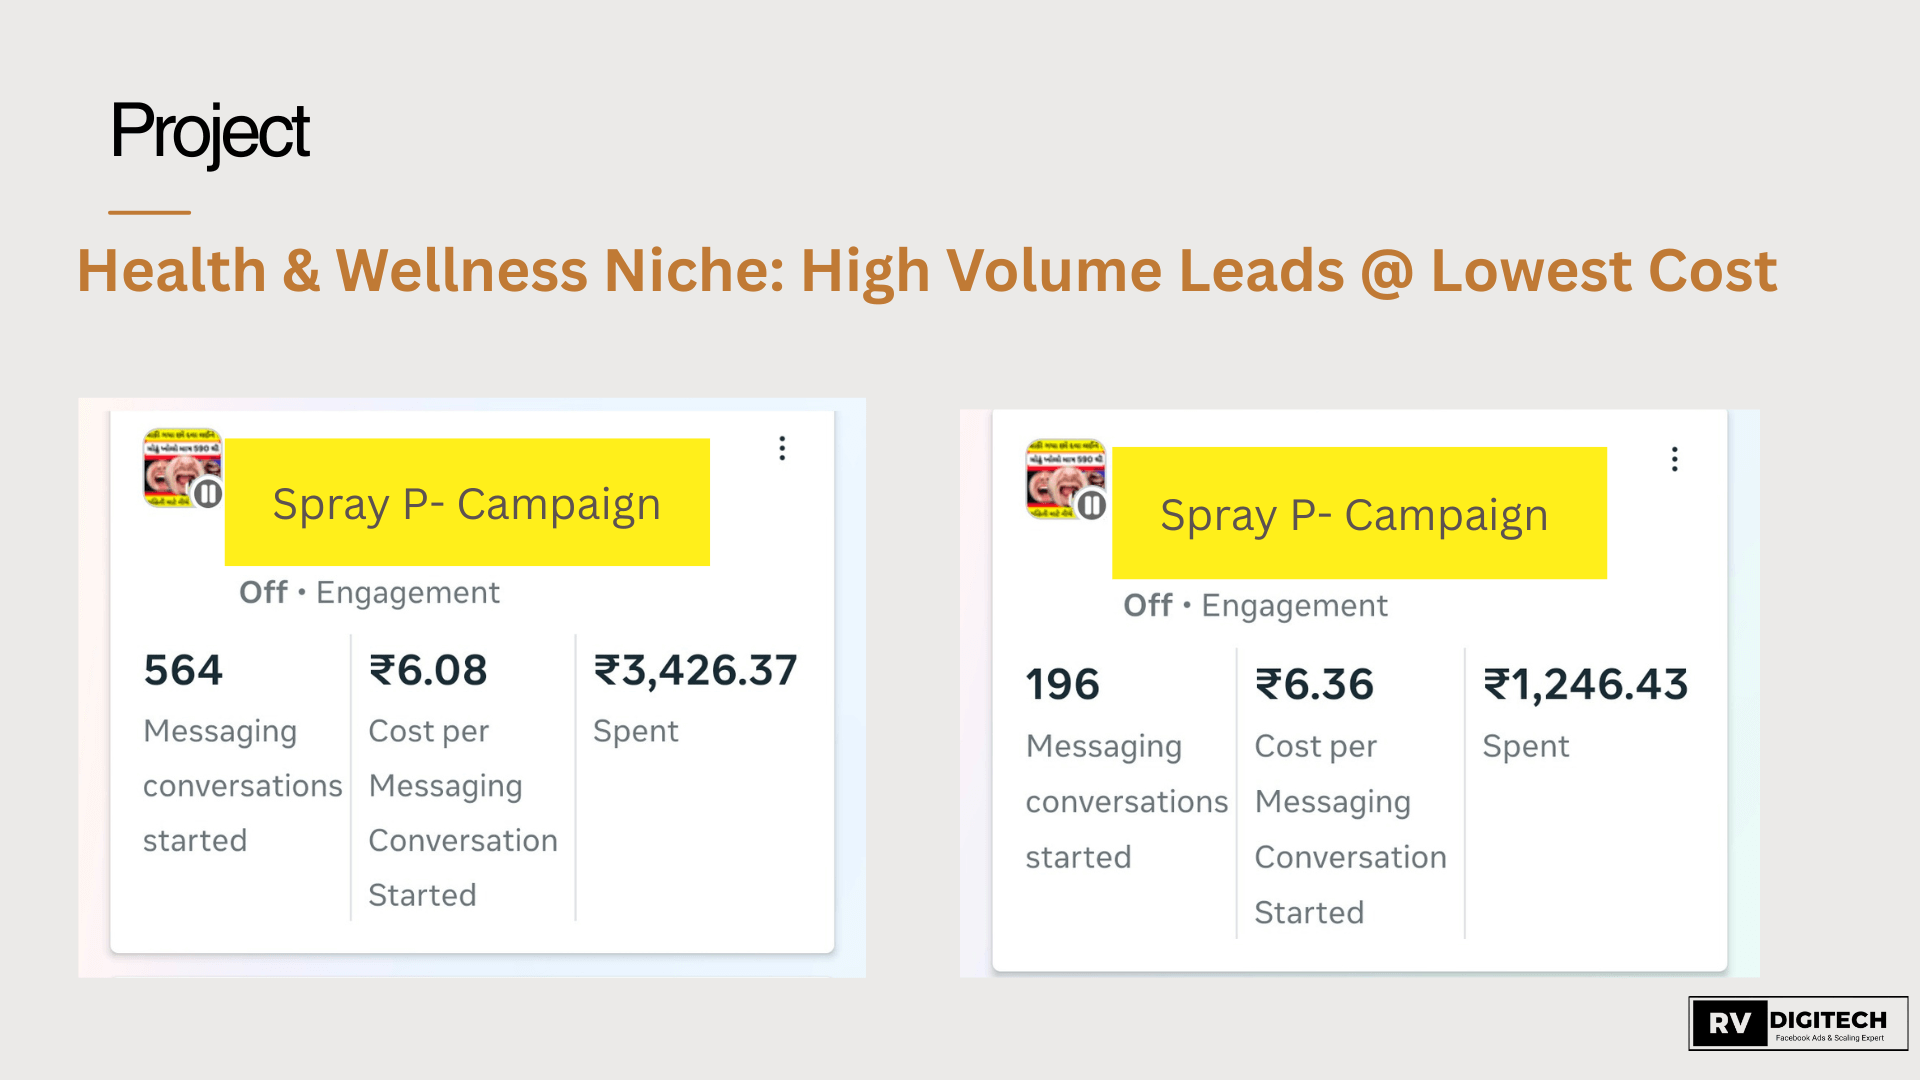Click the Project heading text
The image size is (1920, 1080).
pos(210,131)
